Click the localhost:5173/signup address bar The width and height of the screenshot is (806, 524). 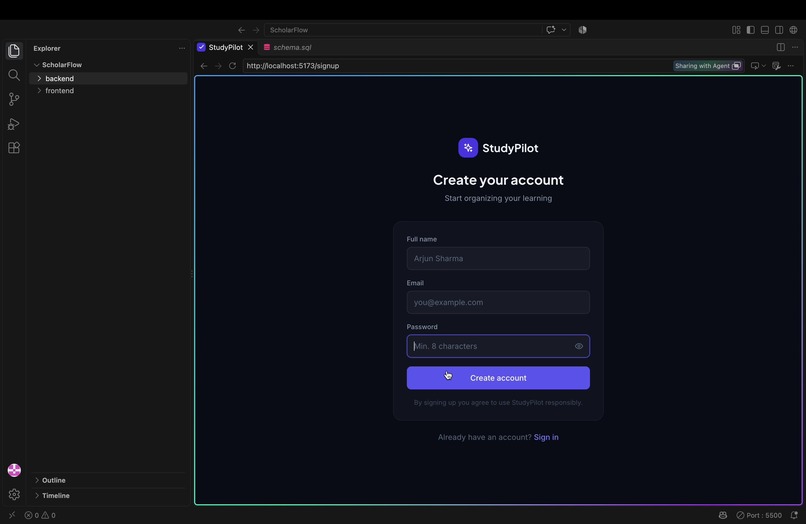(457, 66)
